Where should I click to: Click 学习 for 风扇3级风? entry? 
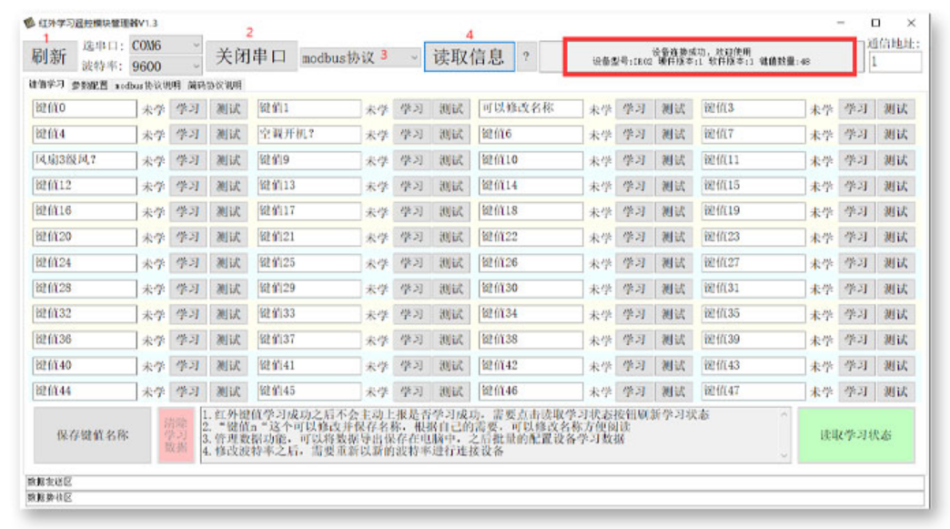tap(187, 161)
